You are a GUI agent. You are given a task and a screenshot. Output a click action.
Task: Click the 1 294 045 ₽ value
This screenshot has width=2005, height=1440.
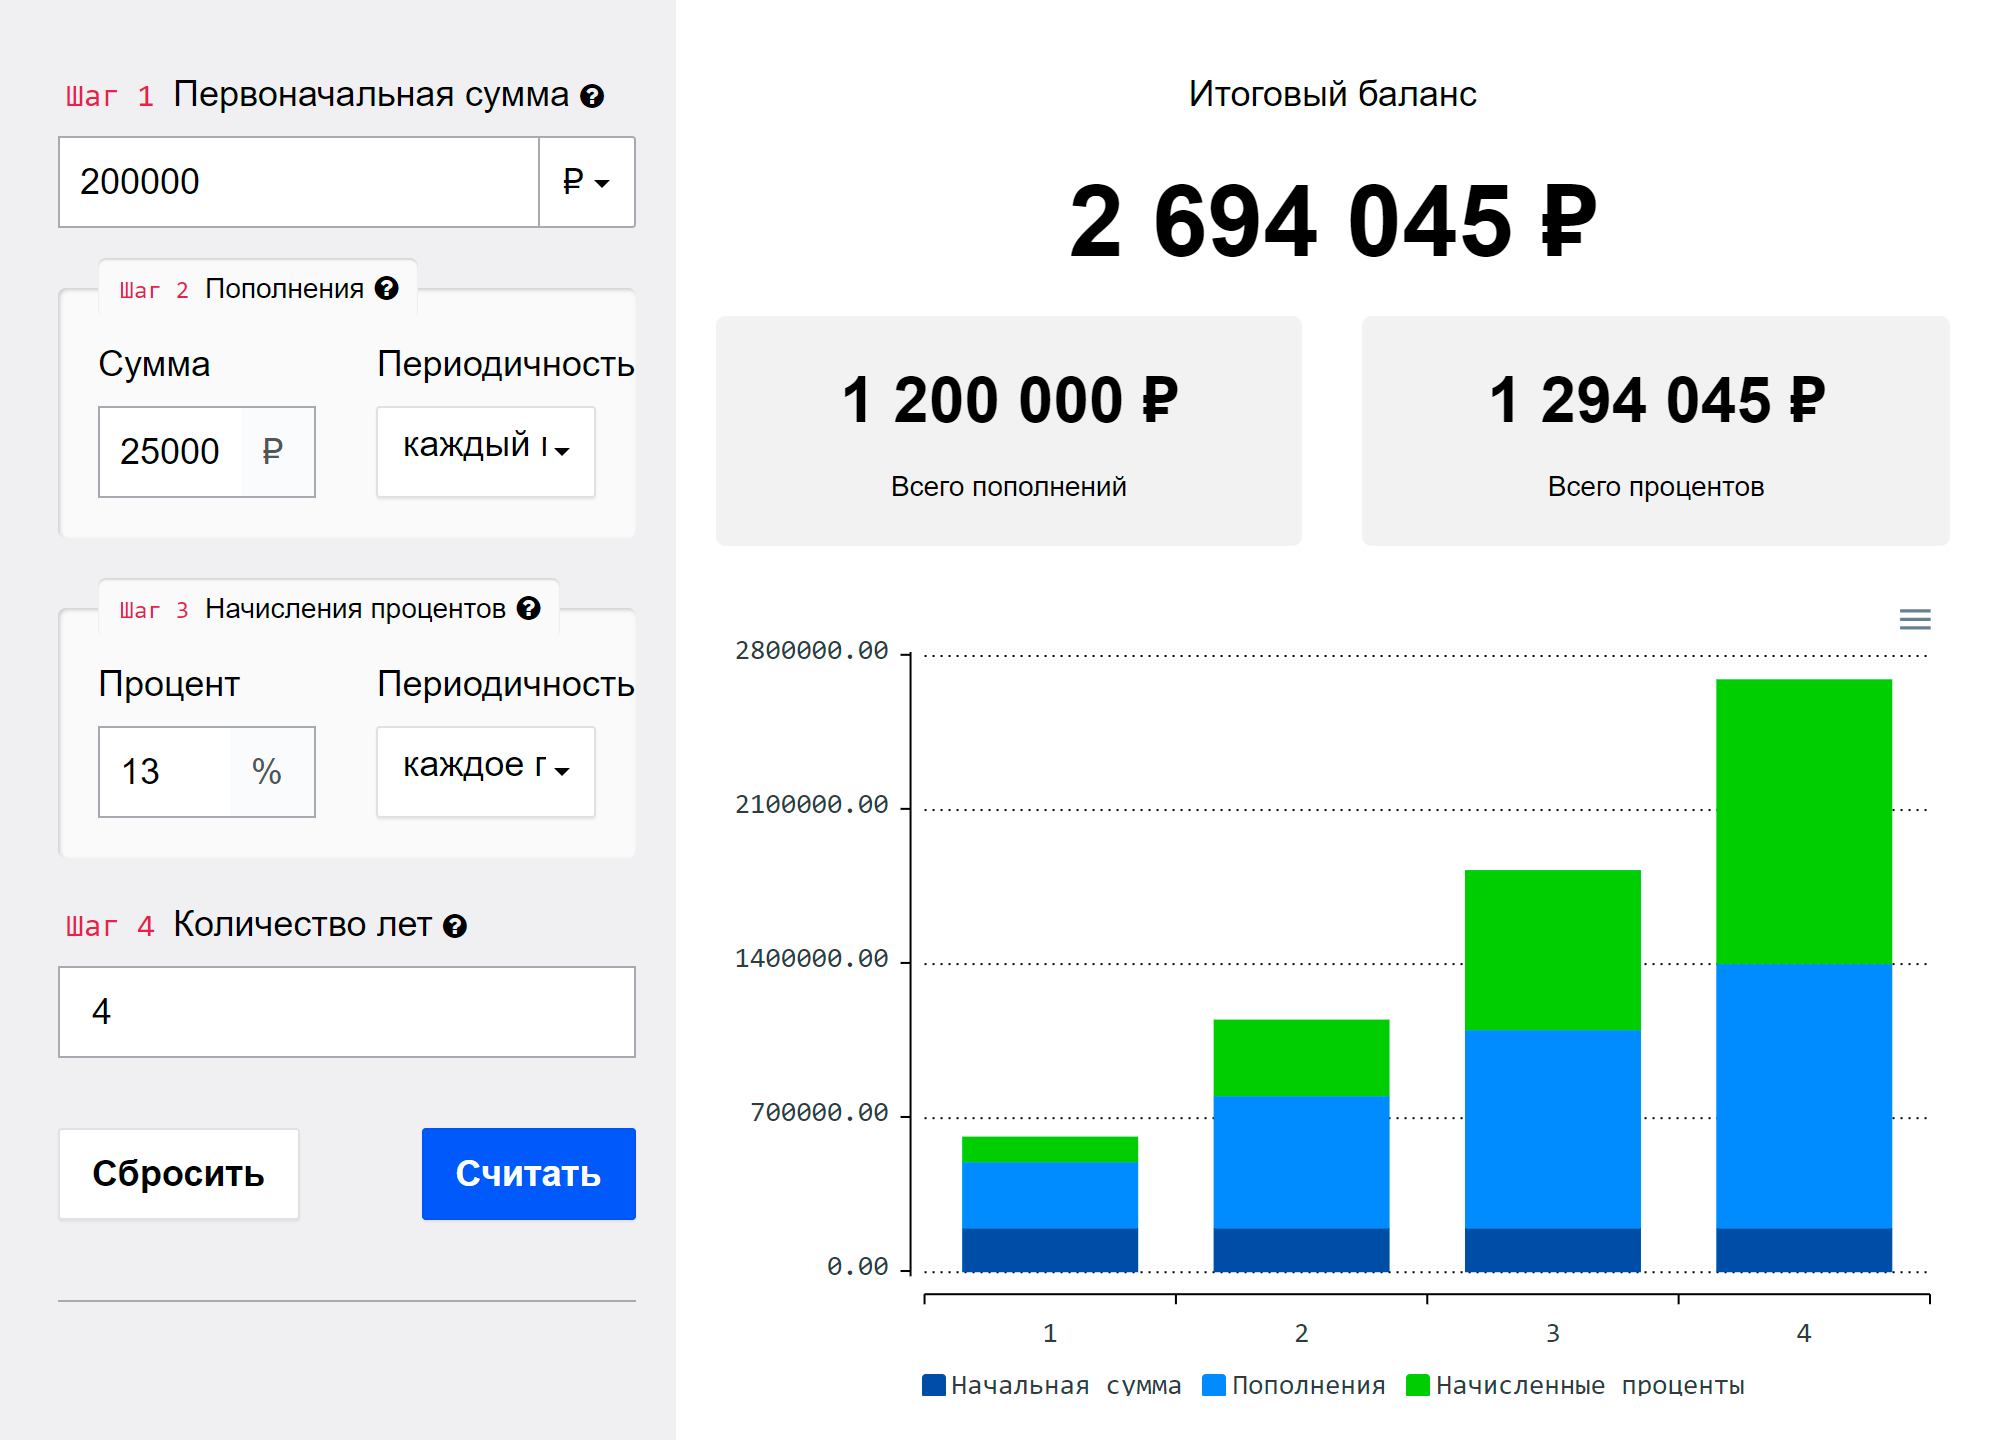(1657, 400)
